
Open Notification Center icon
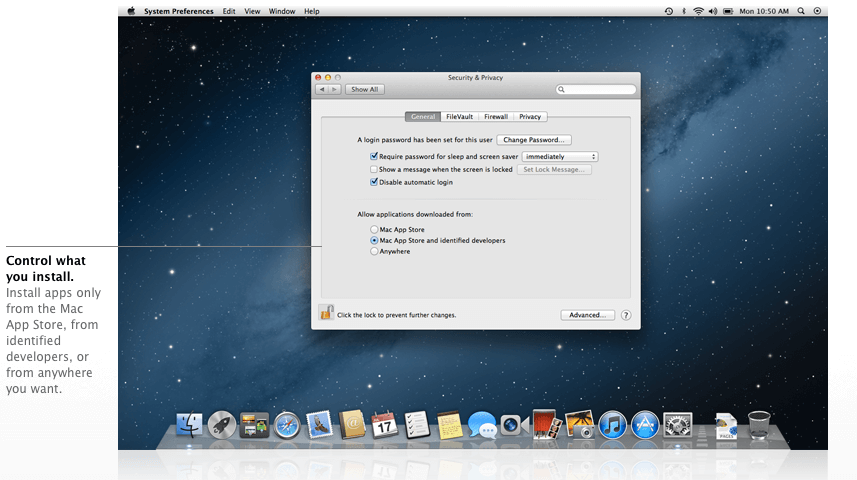[x=817, y=11]
